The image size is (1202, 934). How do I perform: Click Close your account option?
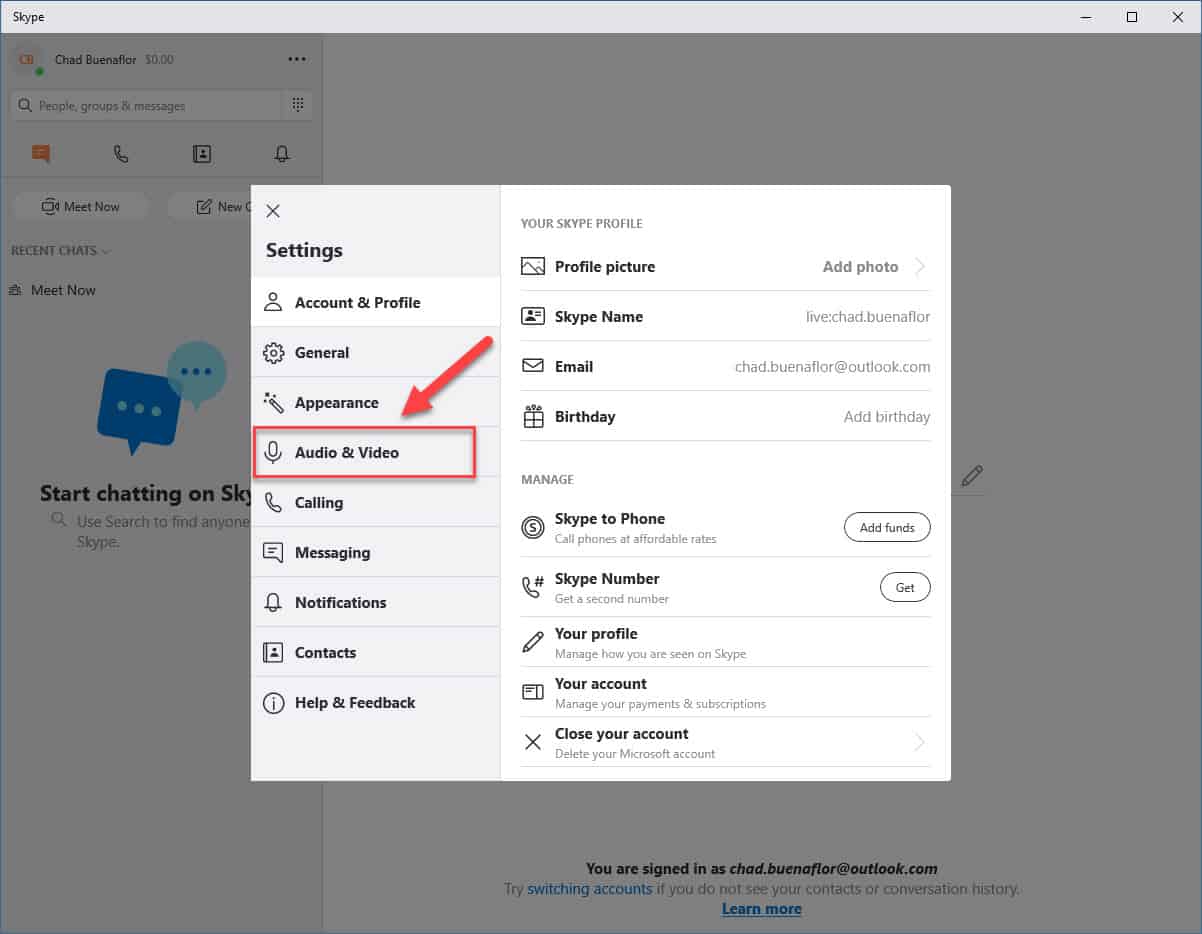726,742
